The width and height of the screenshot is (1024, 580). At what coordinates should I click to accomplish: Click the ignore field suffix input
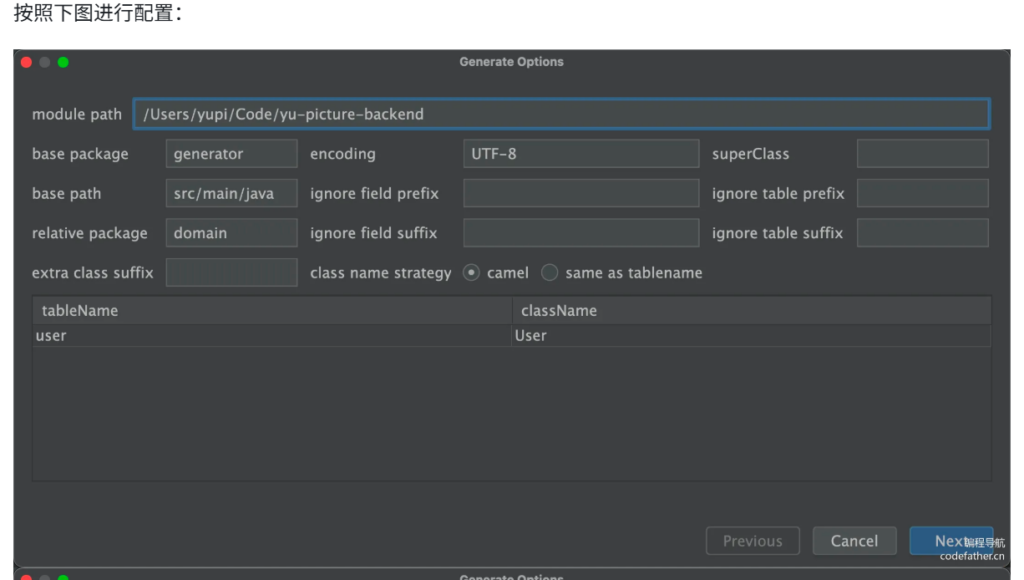581,233
